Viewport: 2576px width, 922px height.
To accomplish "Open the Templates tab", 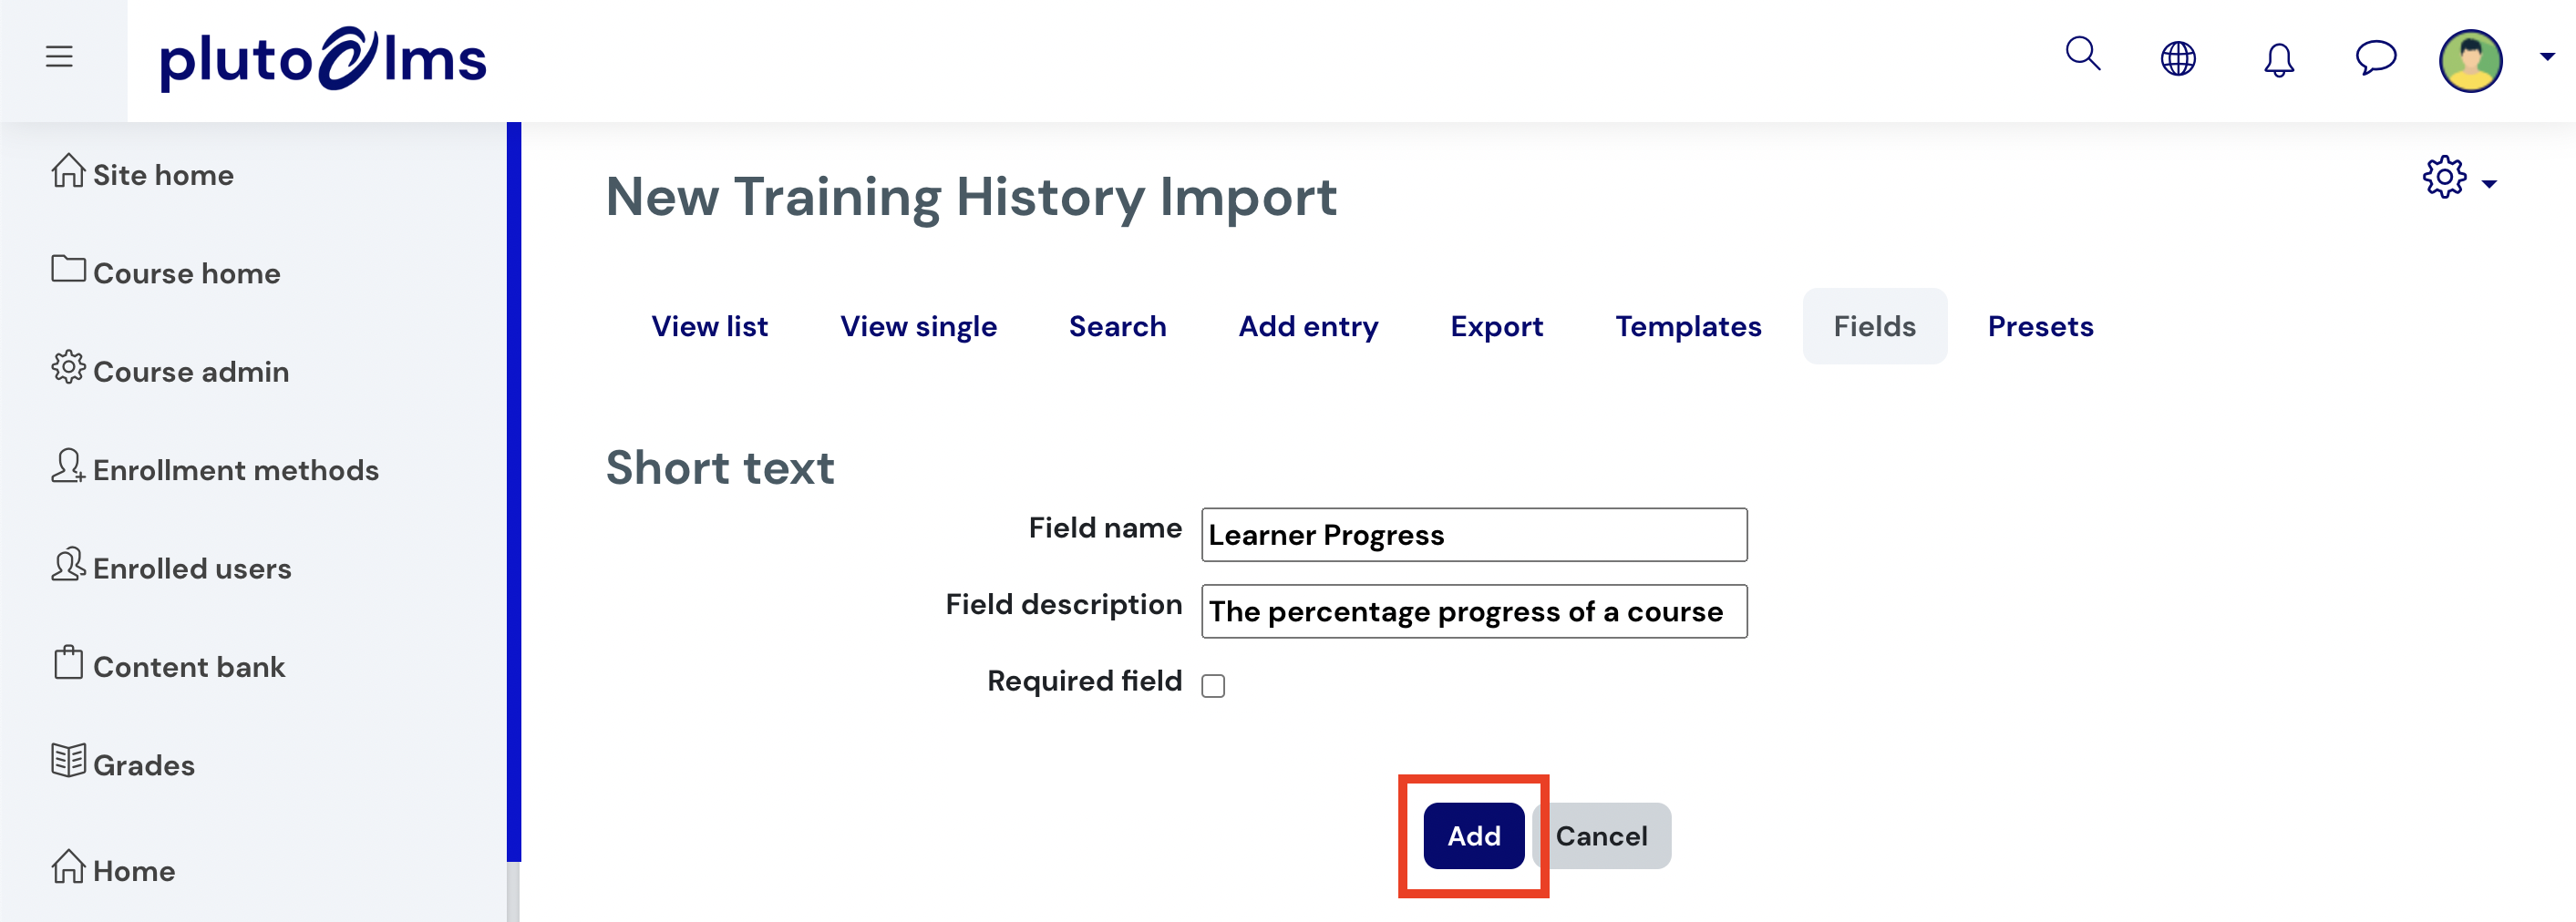I will (x=1688, y=326).
